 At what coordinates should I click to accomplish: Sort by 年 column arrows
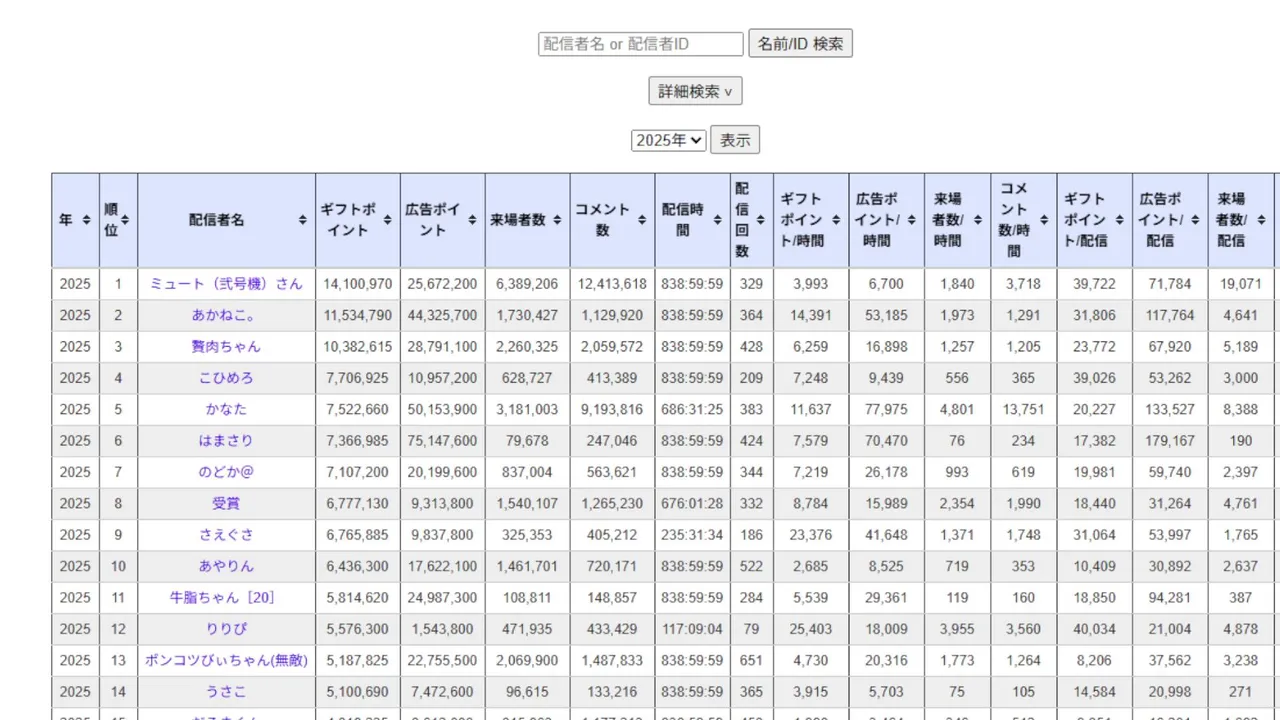pos(87,220)
